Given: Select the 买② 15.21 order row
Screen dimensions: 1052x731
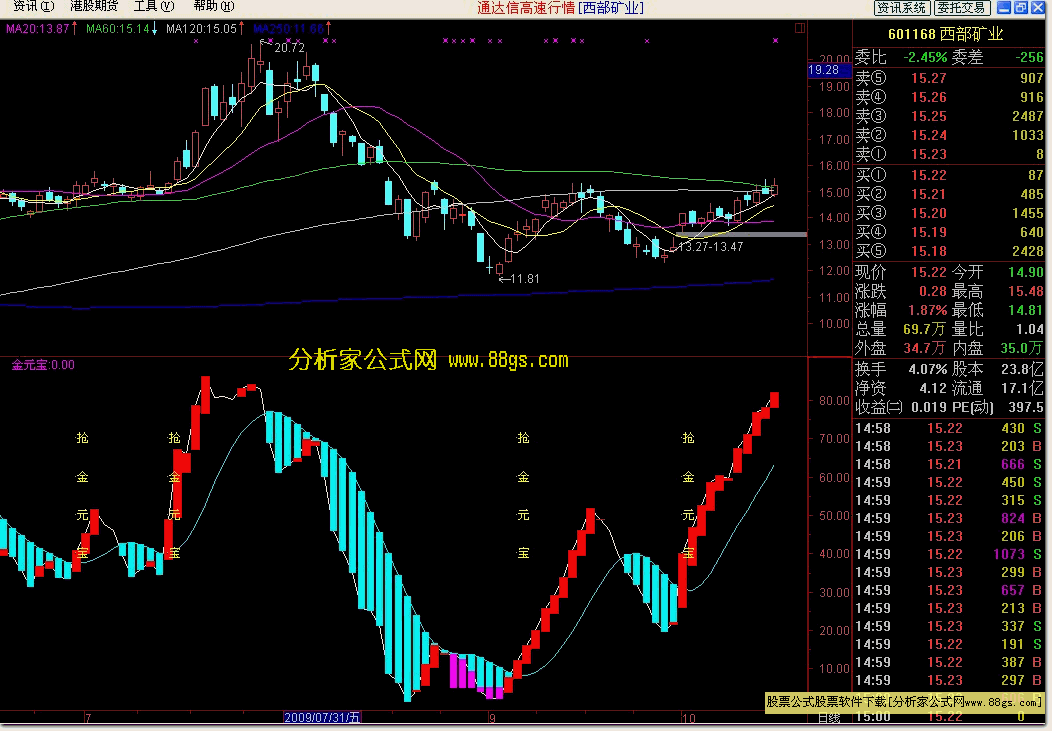Looking at the screenshot, I should tap(949, 194).
